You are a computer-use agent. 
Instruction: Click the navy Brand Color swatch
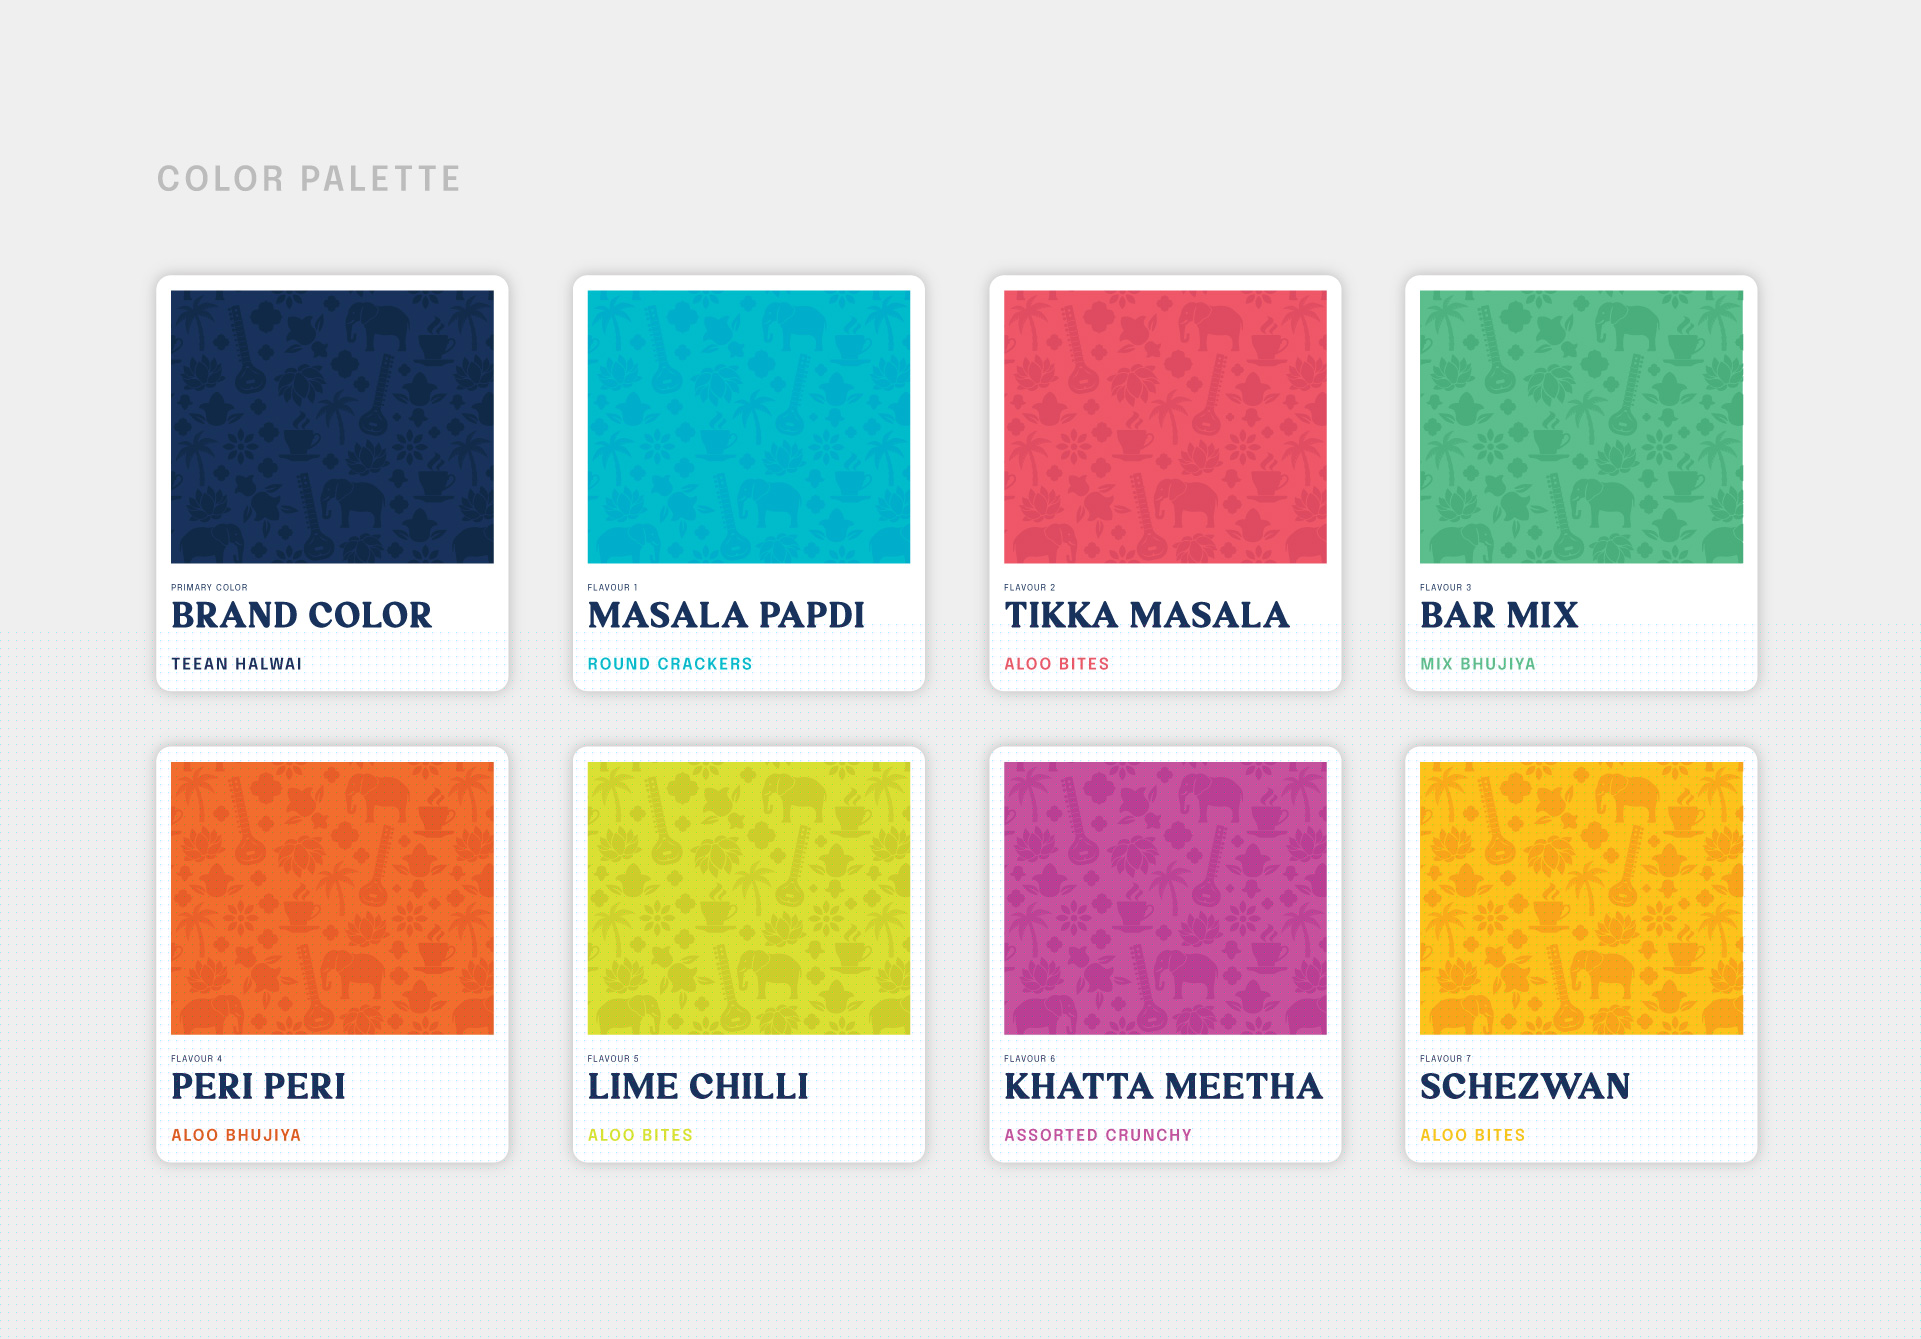(332, 427)
